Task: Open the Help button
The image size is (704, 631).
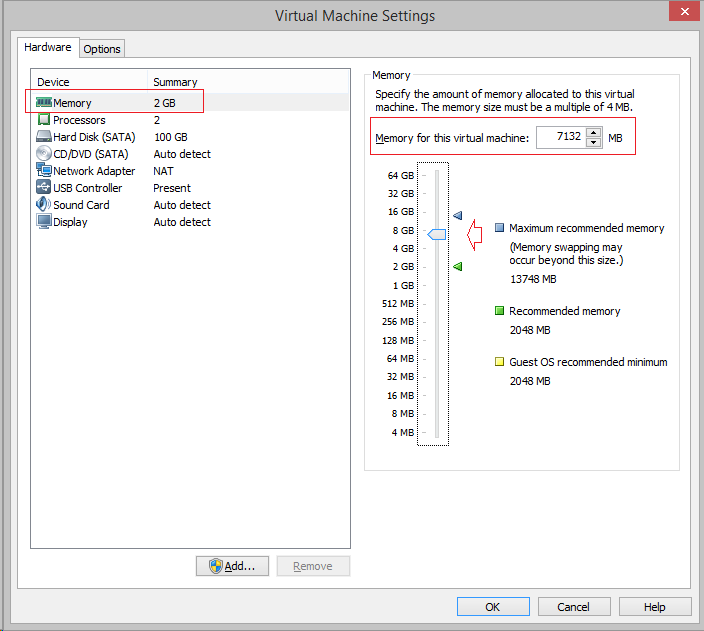Action: [x=655, y=607]
